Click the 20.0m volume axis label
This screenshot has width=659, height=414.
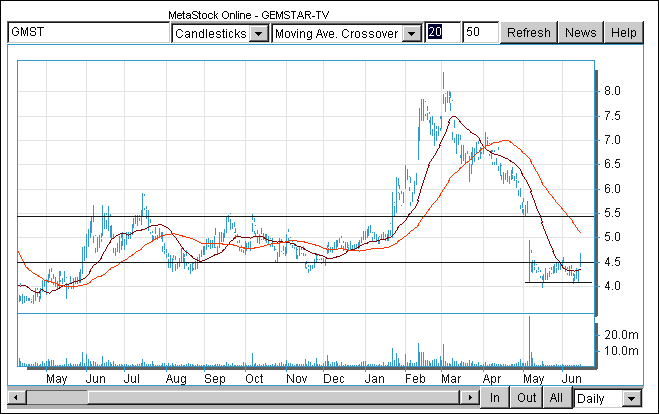[621, 335]
